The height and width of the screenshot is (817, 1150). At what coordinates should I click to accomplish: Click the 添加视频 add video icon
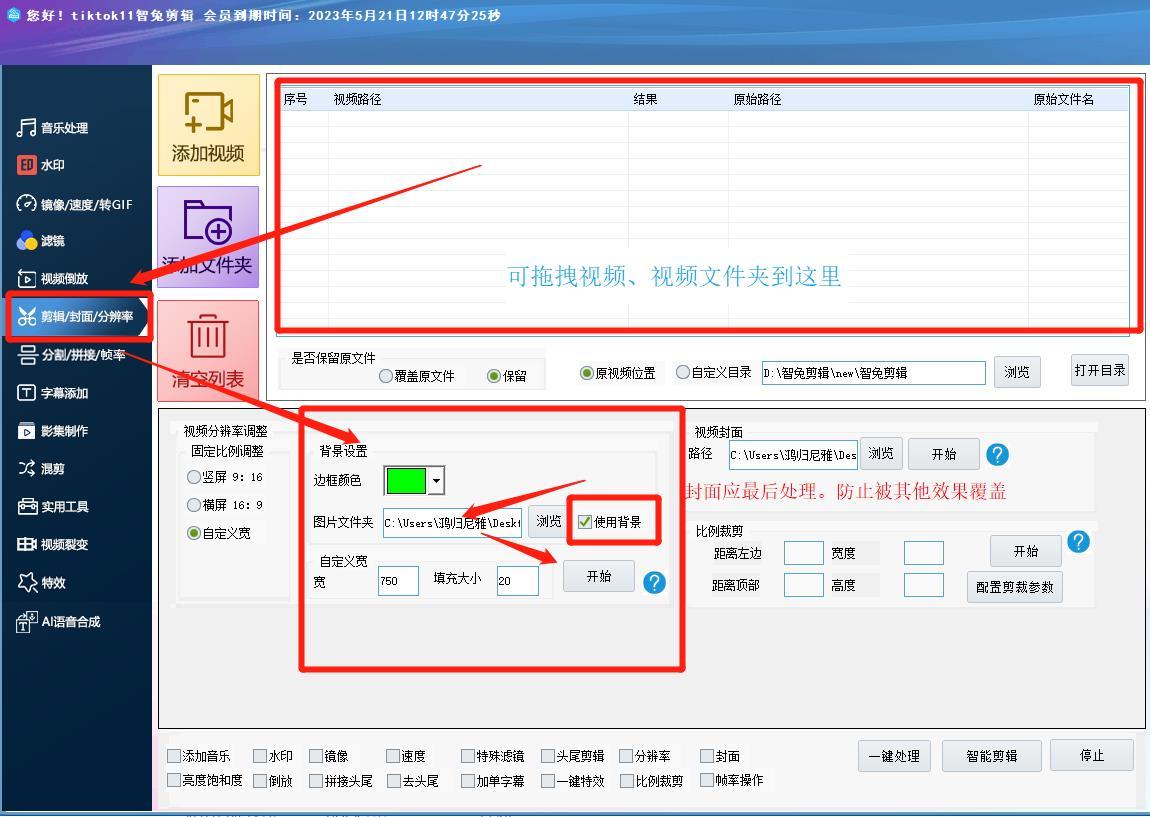[x=208, y=124]
